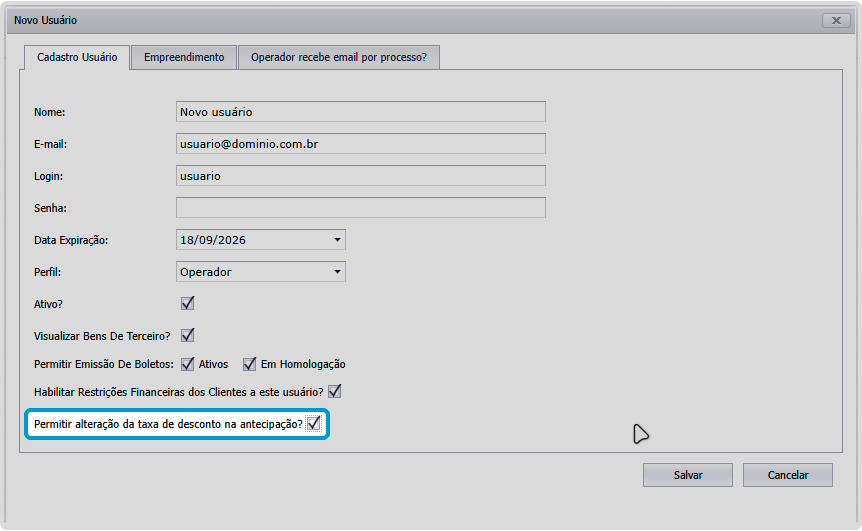Select the Senha password field
Viewport: 862px width, 531px height.
click(x=360, y=208)
